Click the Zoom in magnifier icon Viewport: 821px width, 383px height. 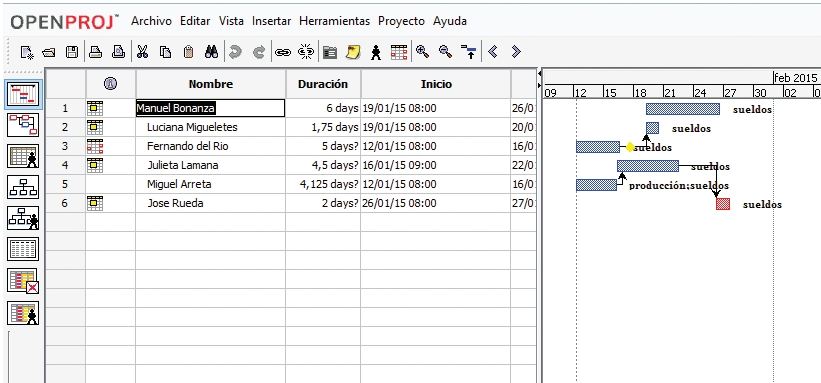pyautogui.click(x=423, y=51)
